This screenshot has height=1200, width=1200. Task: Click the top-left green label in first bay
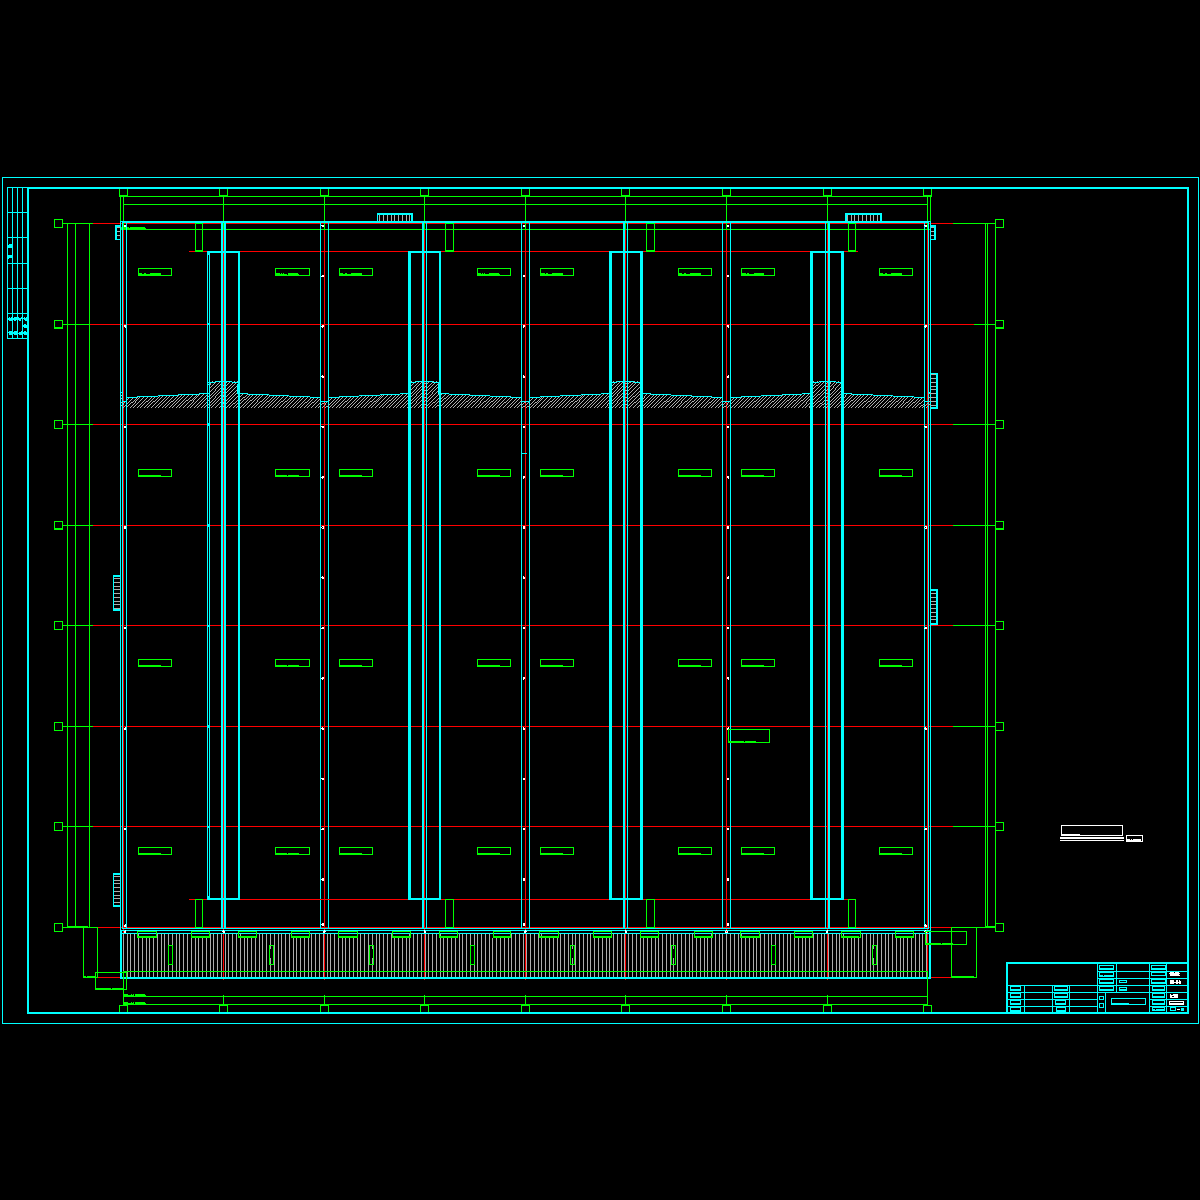tap(155, 272)
